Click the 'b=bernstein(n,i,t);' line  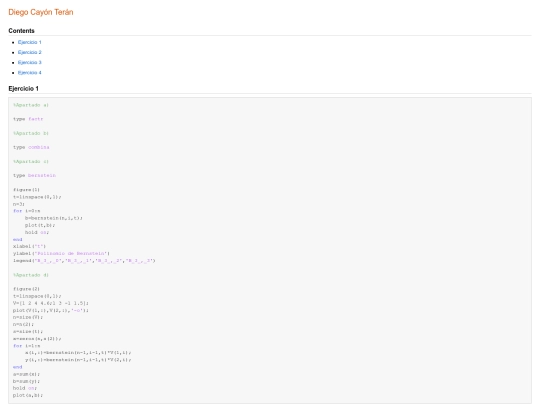pyautogui.click(x=53, y=218)
